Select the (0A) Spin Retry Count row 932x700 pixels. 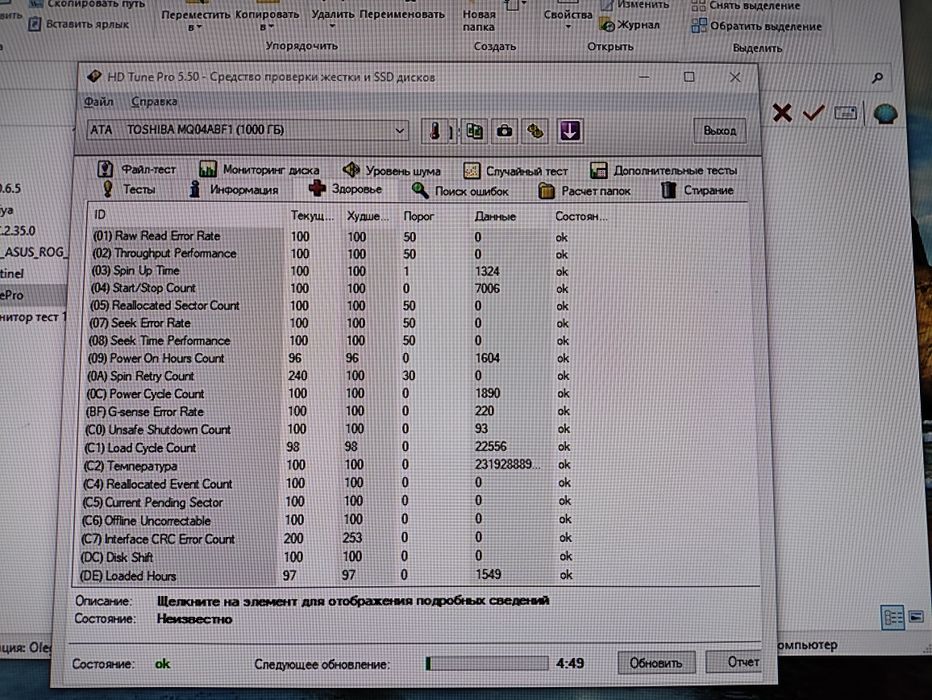click(x=329, y=376)
